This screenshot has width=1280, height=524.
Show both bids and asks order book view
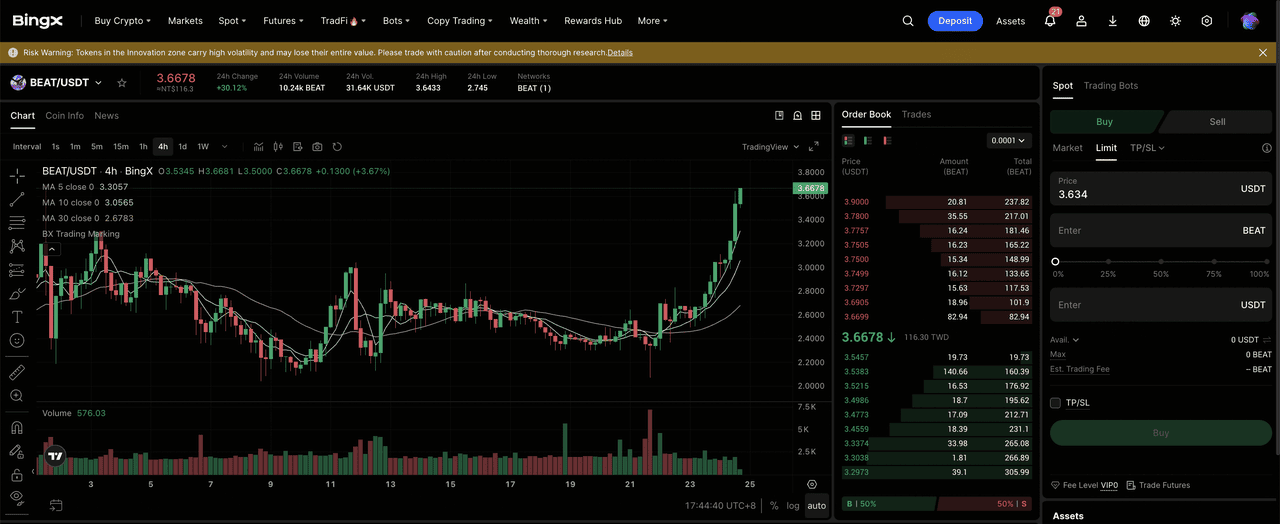[x=848, y=141]
